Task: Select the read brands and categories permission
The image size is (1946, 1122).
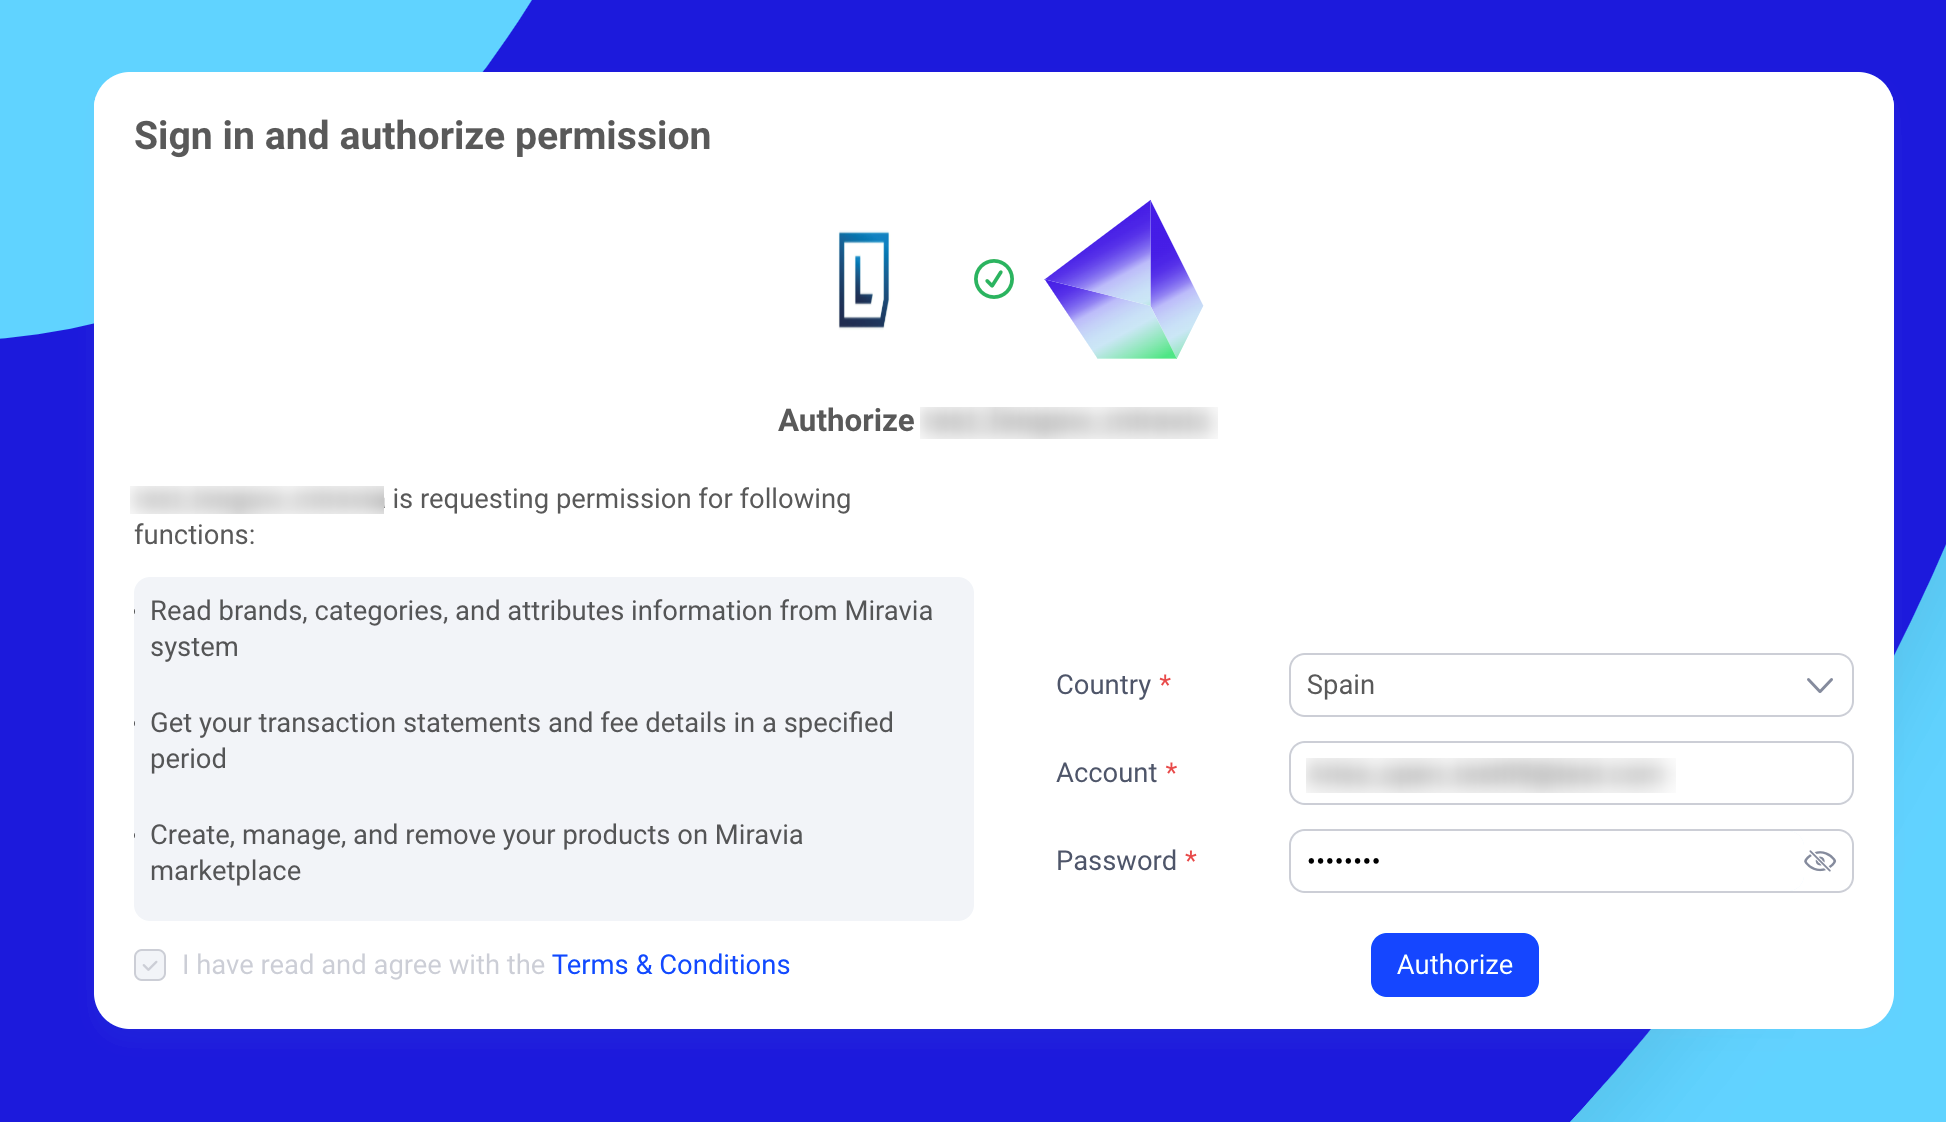Action: click(540, 628)
